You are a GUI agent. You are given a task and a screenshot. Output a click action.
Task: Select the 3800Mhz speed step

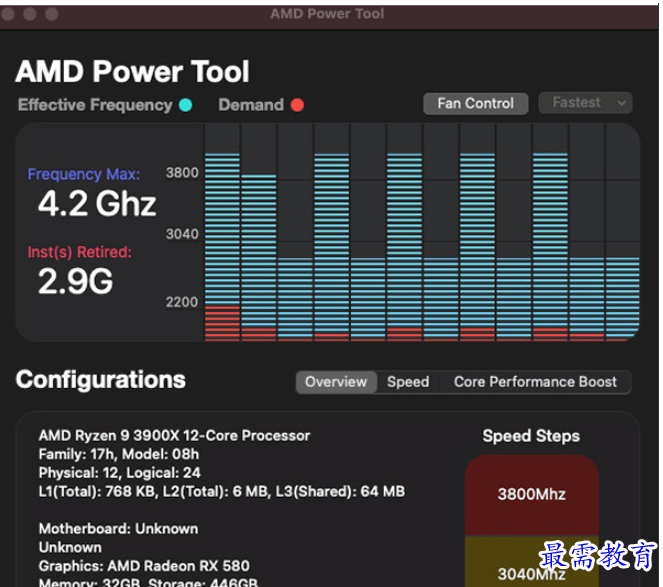[x=531, y=494]
